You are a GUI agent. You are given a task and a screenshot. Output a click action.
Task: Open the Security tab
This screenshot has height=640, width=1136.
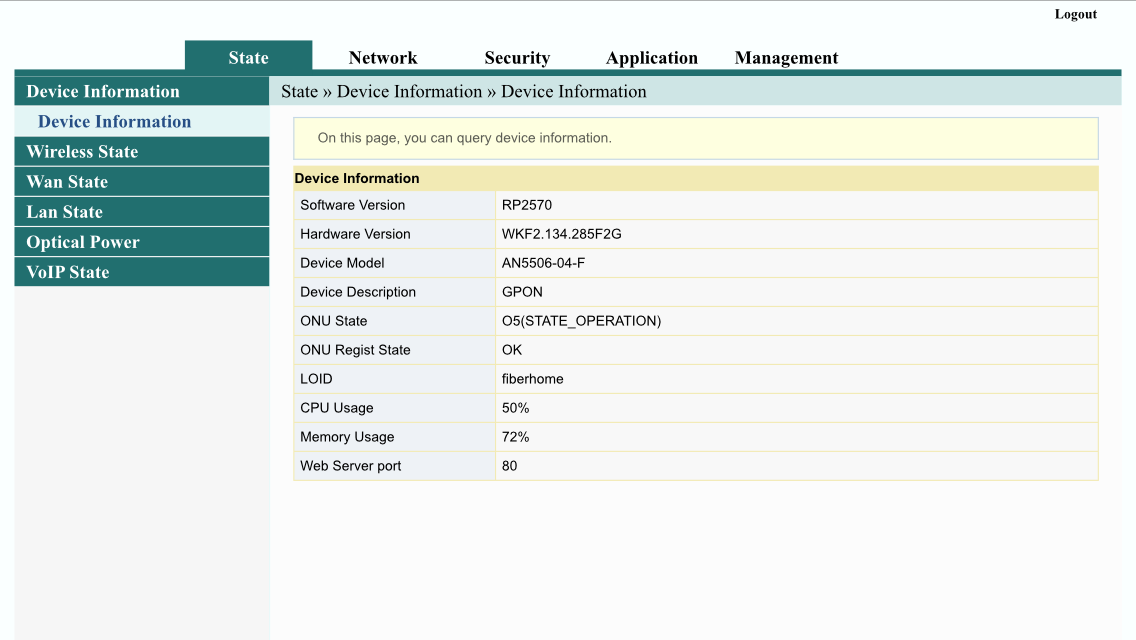pyautogui.click(x=517, y=58)
